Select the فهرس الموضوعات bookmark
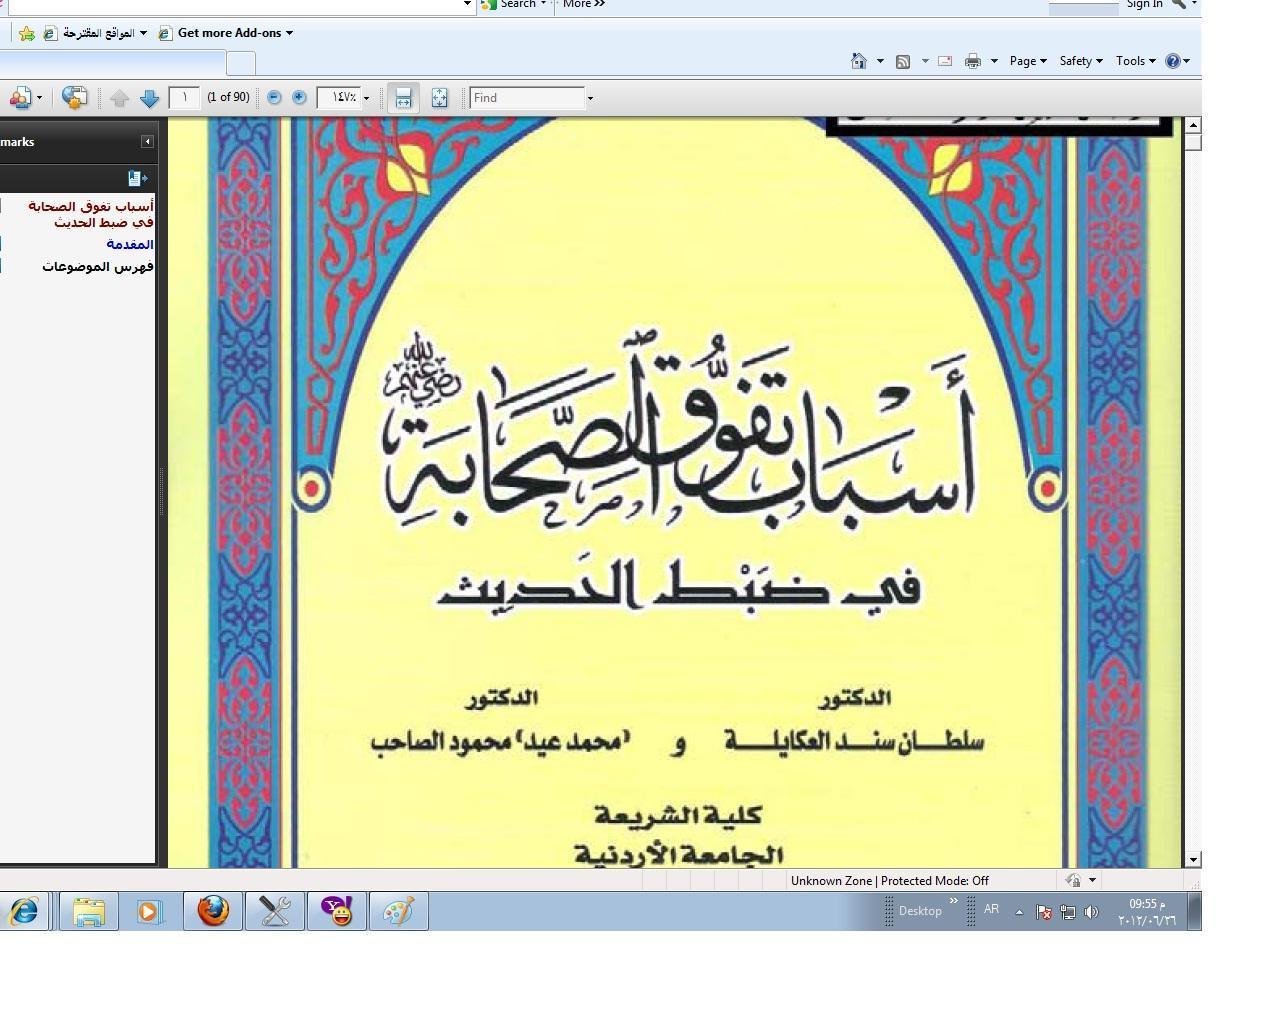This screenshot has width=1280, height=1024. [x=97, y=266]
